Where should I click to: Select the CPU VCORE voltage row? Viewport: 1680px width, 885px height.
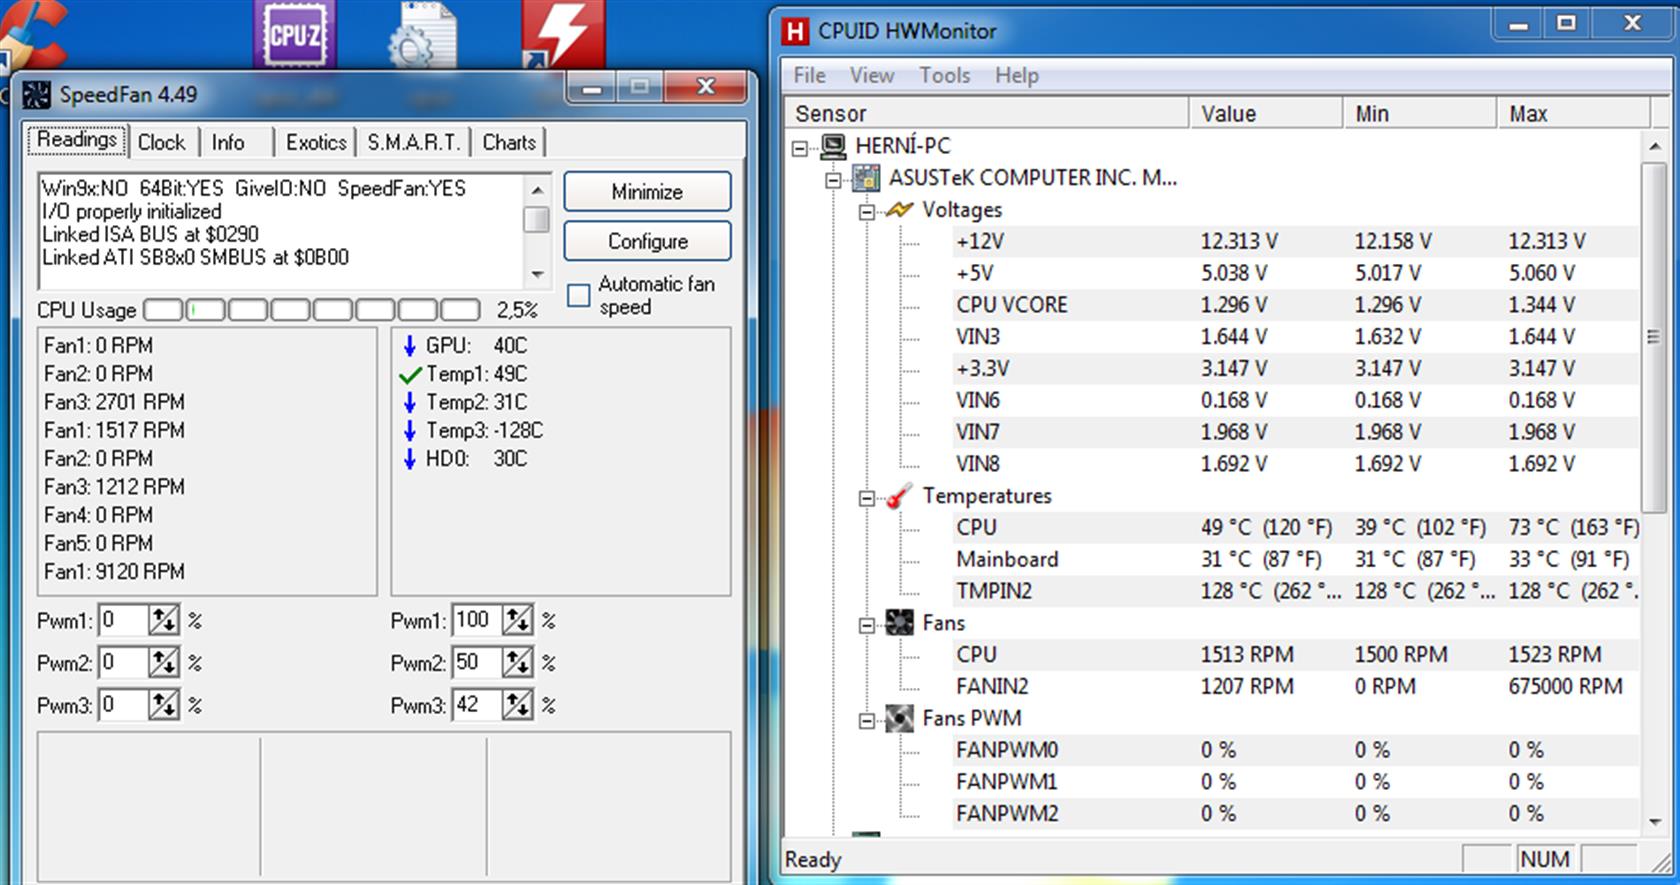click(x=1295, y=304)
